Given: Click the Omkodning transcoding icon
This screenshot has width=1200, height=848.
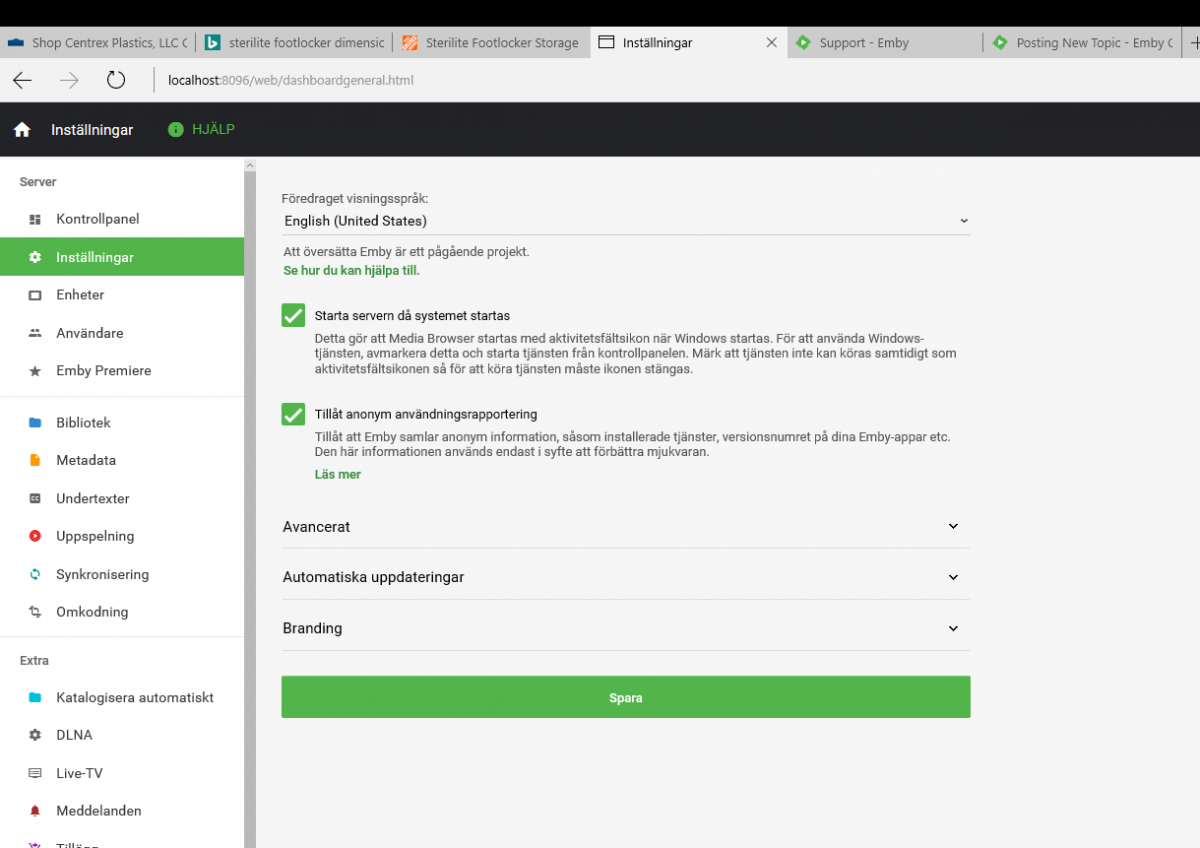Looking at the screenshot, I should click(35, 612).
